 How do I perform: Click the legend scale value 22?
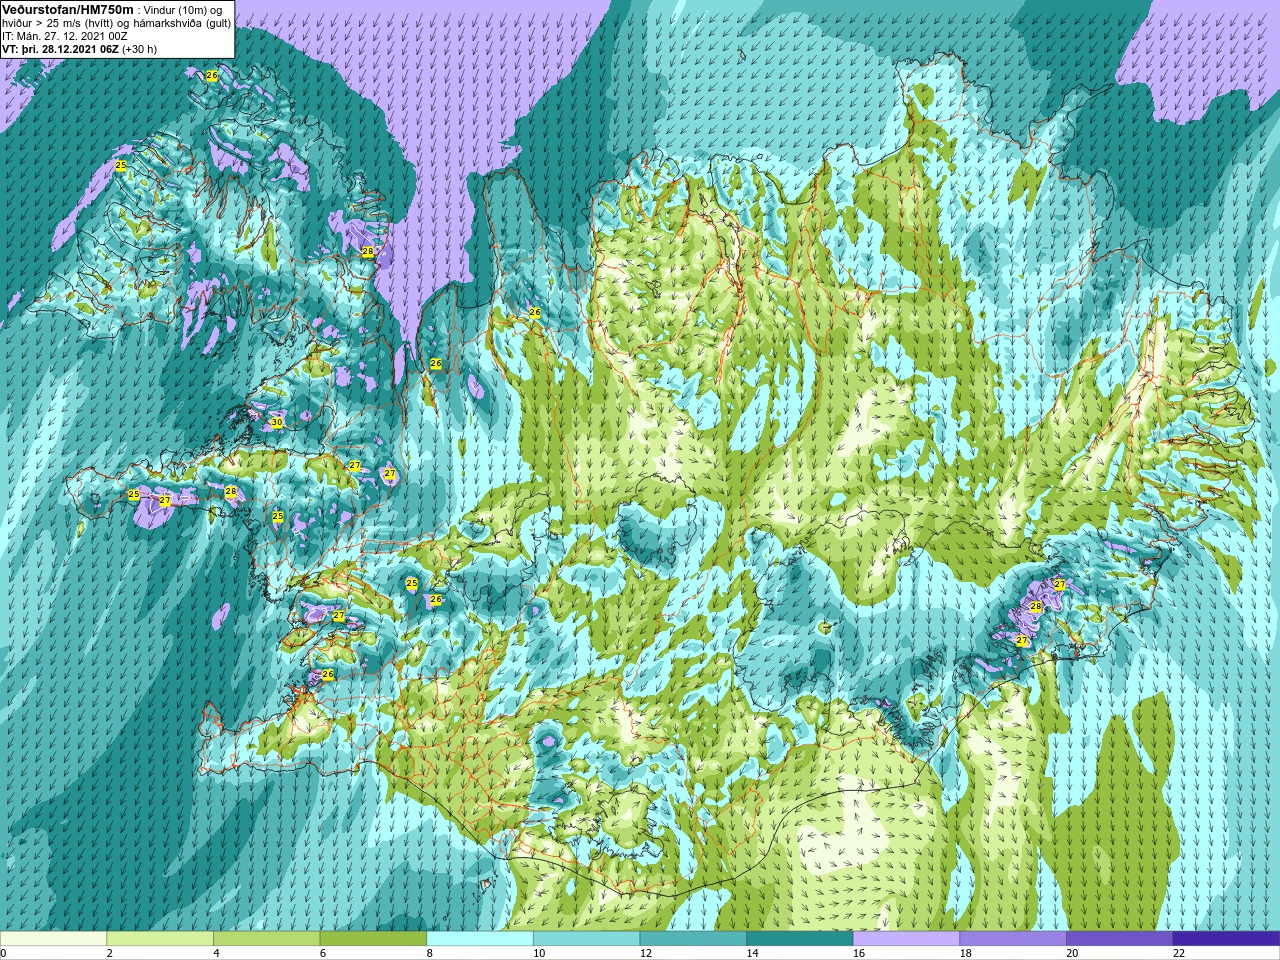[1178, 953]
